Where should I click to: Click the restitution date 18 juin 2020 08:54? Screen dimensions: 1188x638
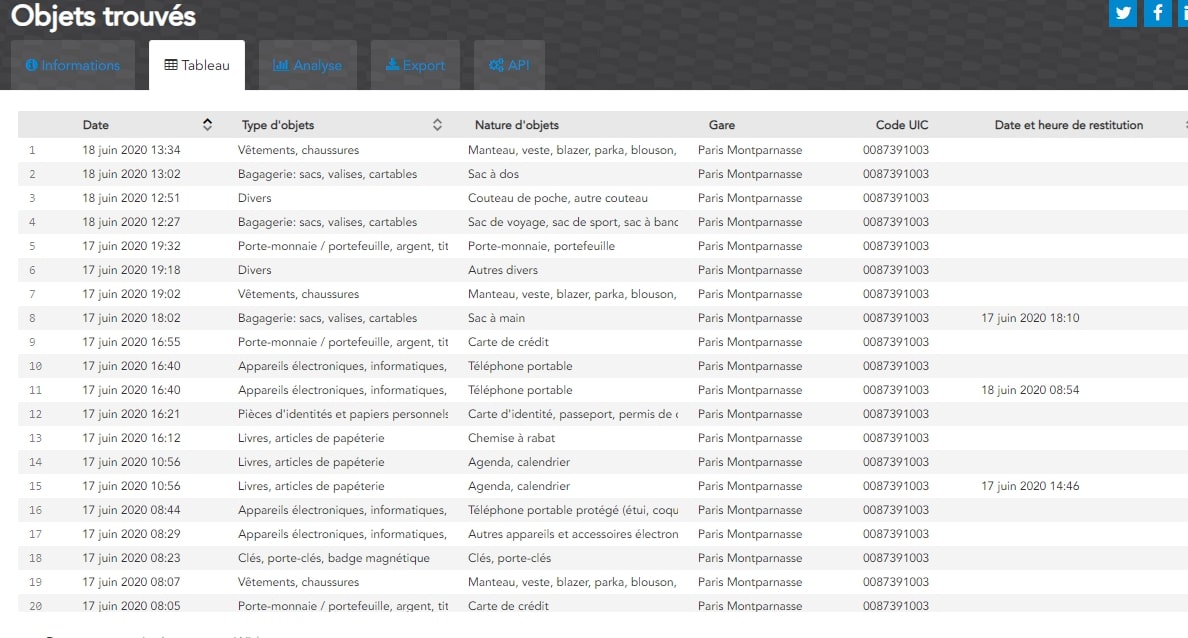click(x=1030, y=390)
